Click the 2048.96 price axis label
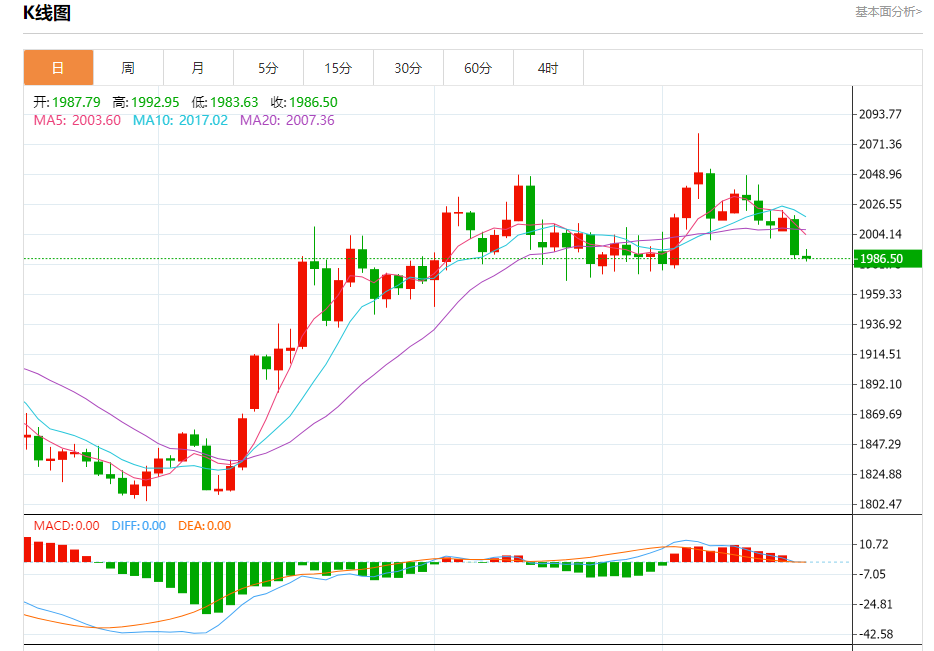 click(x=880, y=175)
